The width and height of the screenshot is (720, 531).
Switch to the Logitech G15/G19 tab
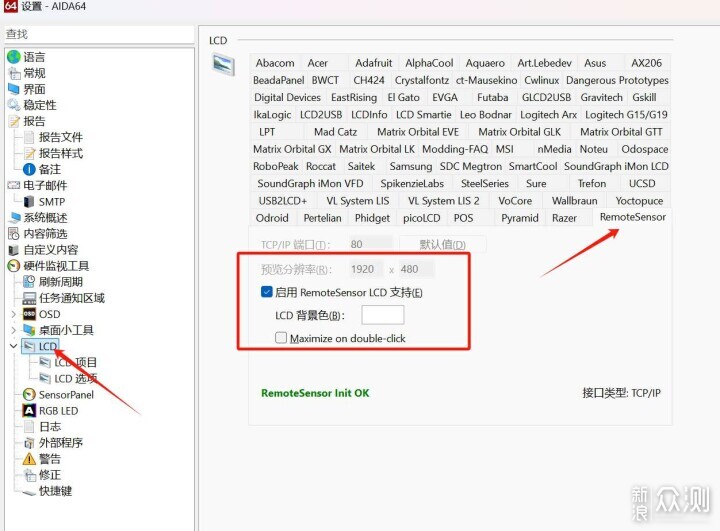(x=626, y=114)
